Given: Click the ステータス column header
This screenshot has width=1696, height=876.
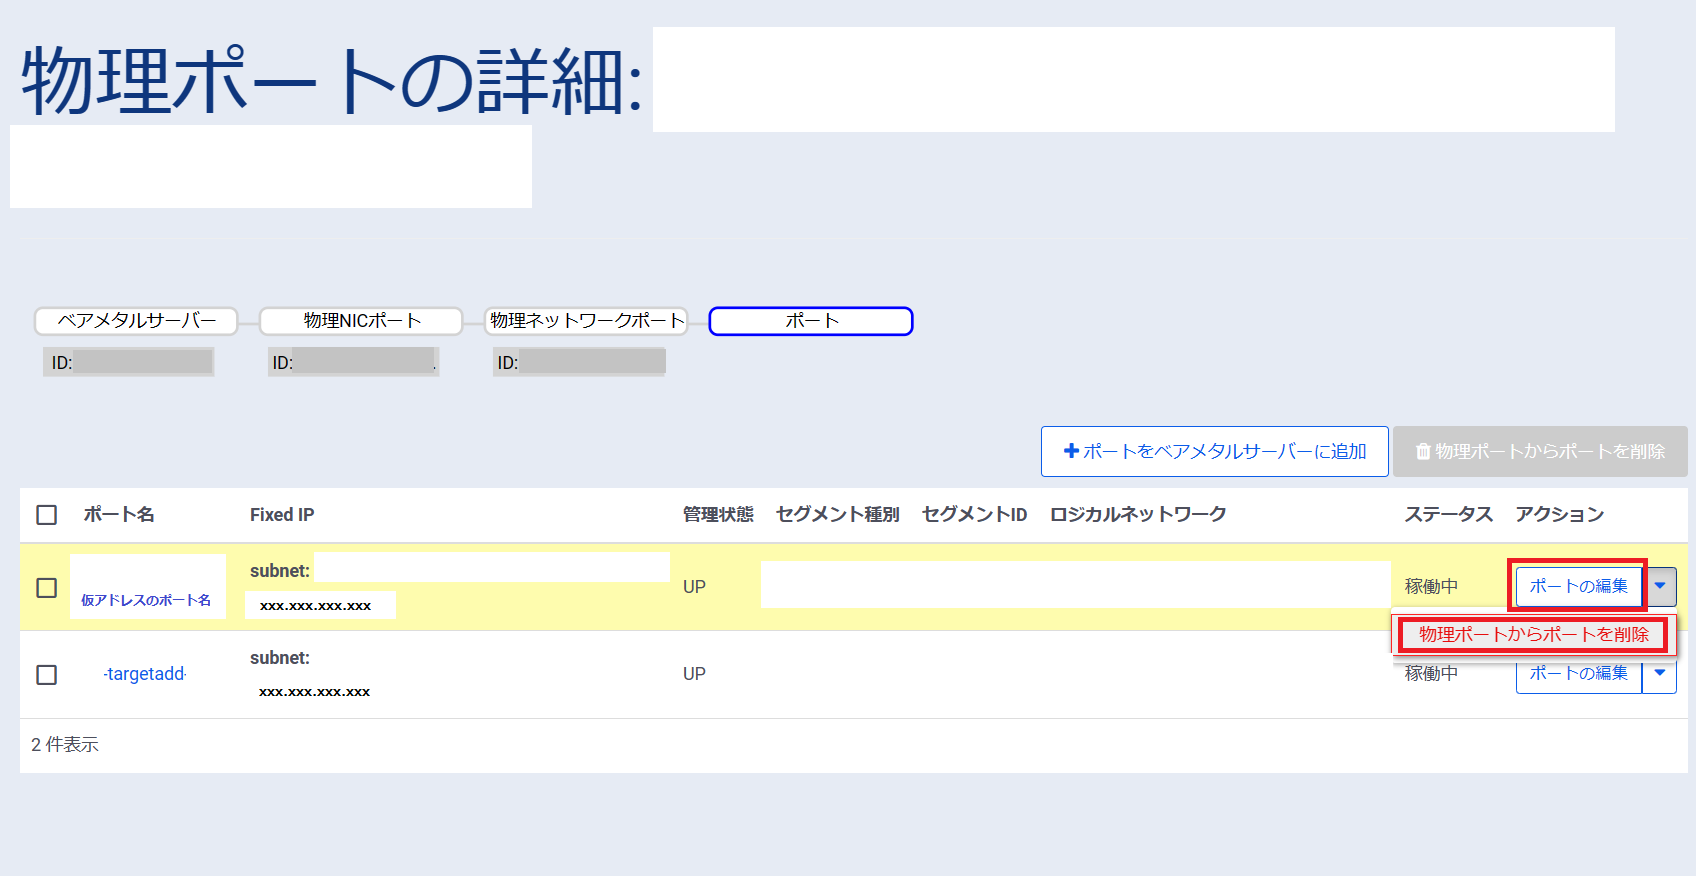Looking at the screenshot, I should tap(1448, 515).
